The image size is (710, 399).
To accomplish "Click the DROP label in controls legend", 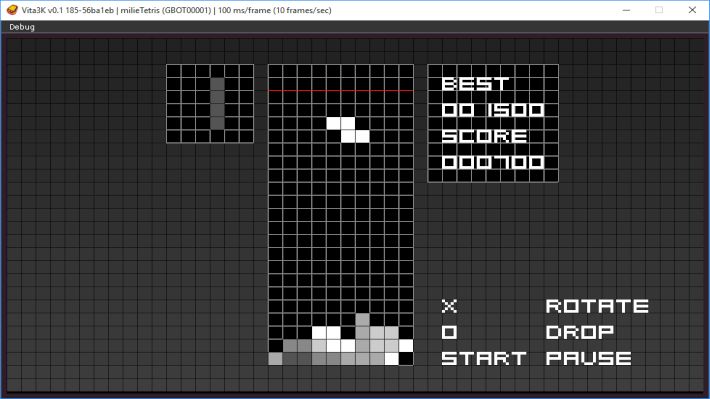I will pos(580,332).
